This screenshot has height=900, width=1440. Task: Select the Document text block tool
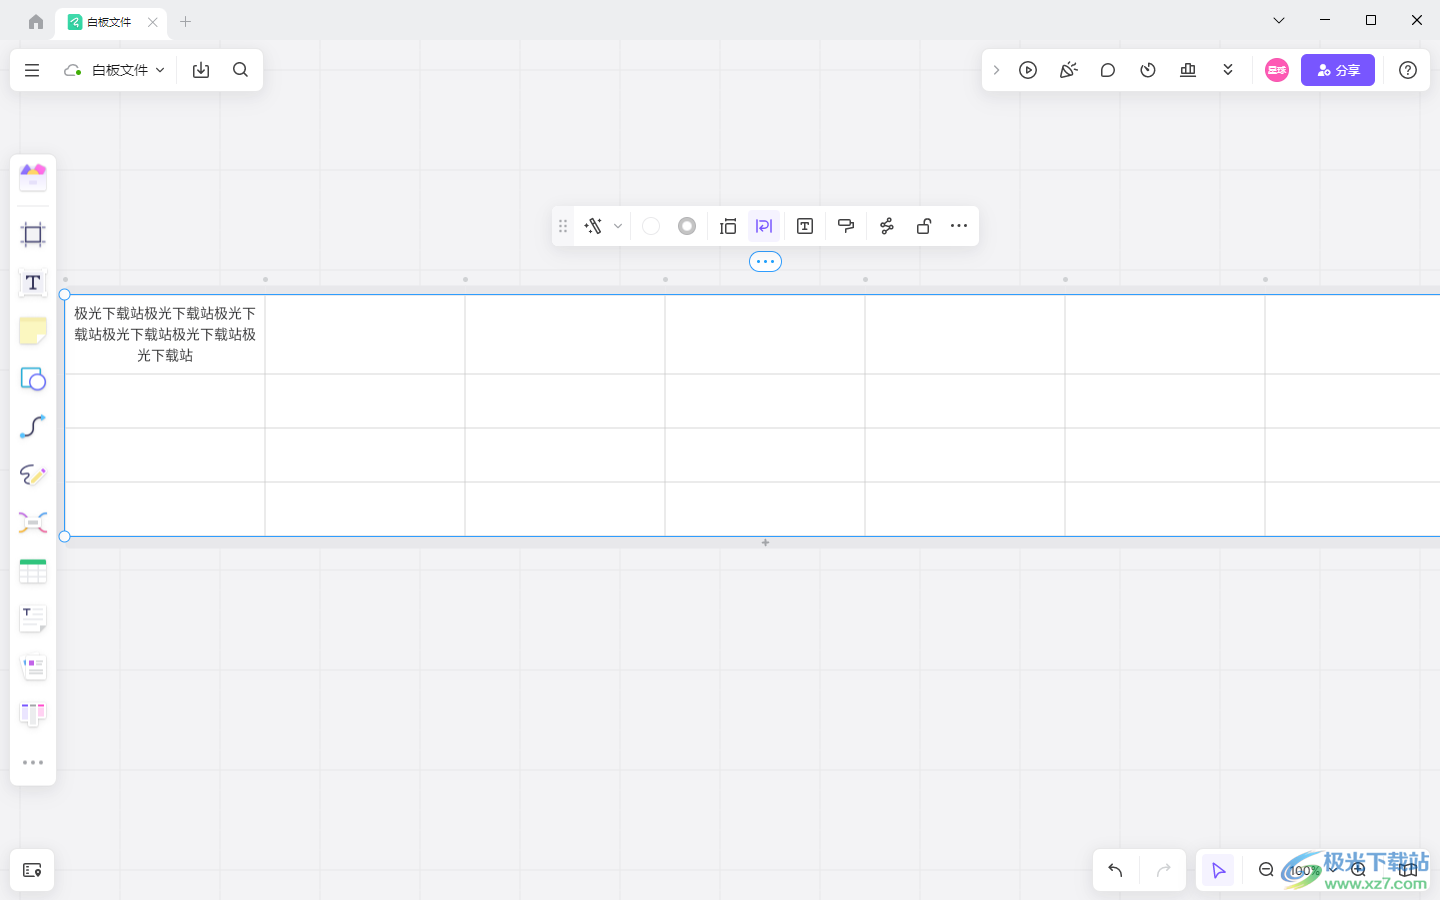pyautogui.click(x=33, y=619)
